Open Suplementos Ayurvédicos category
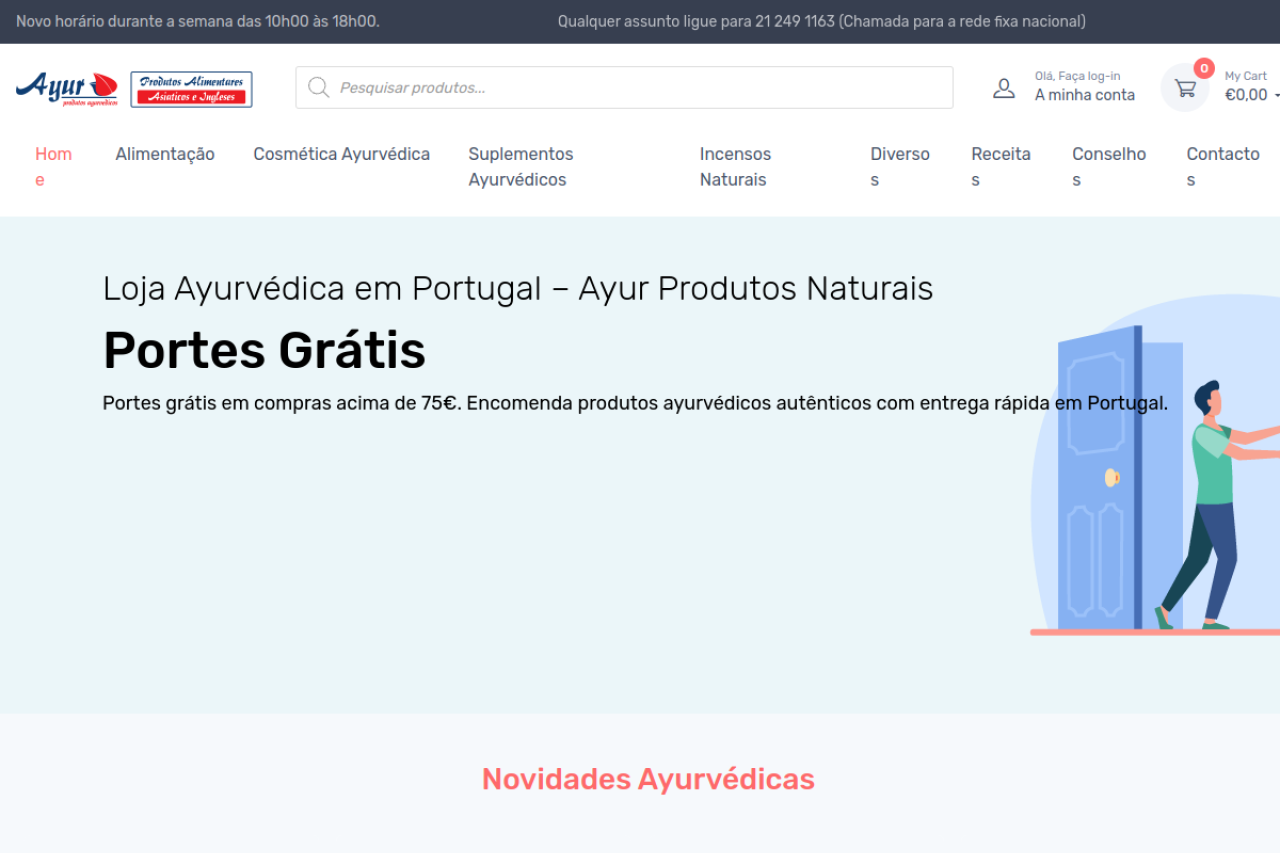 pos(520,166)
